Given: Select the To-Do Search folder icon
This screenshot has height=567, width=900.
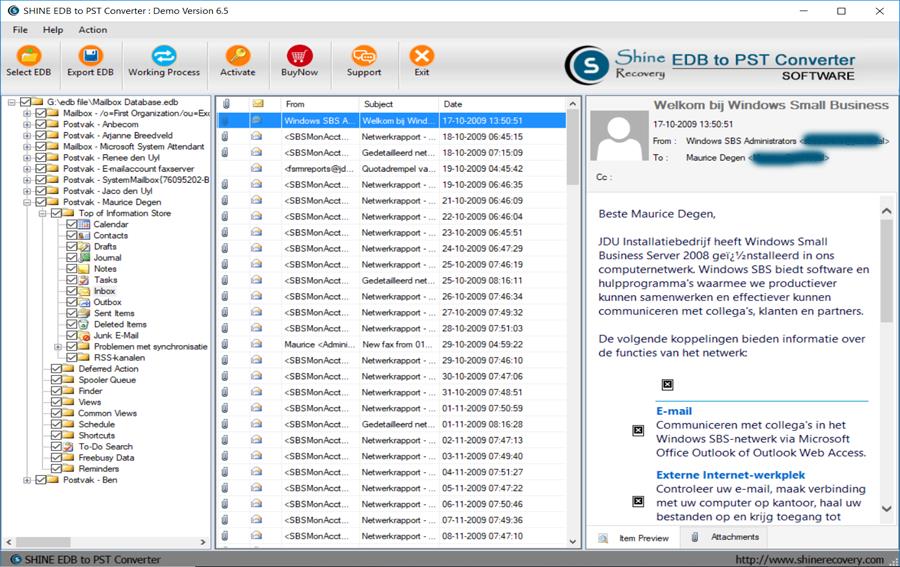Looking at the screenshot, I should (69, 446).
